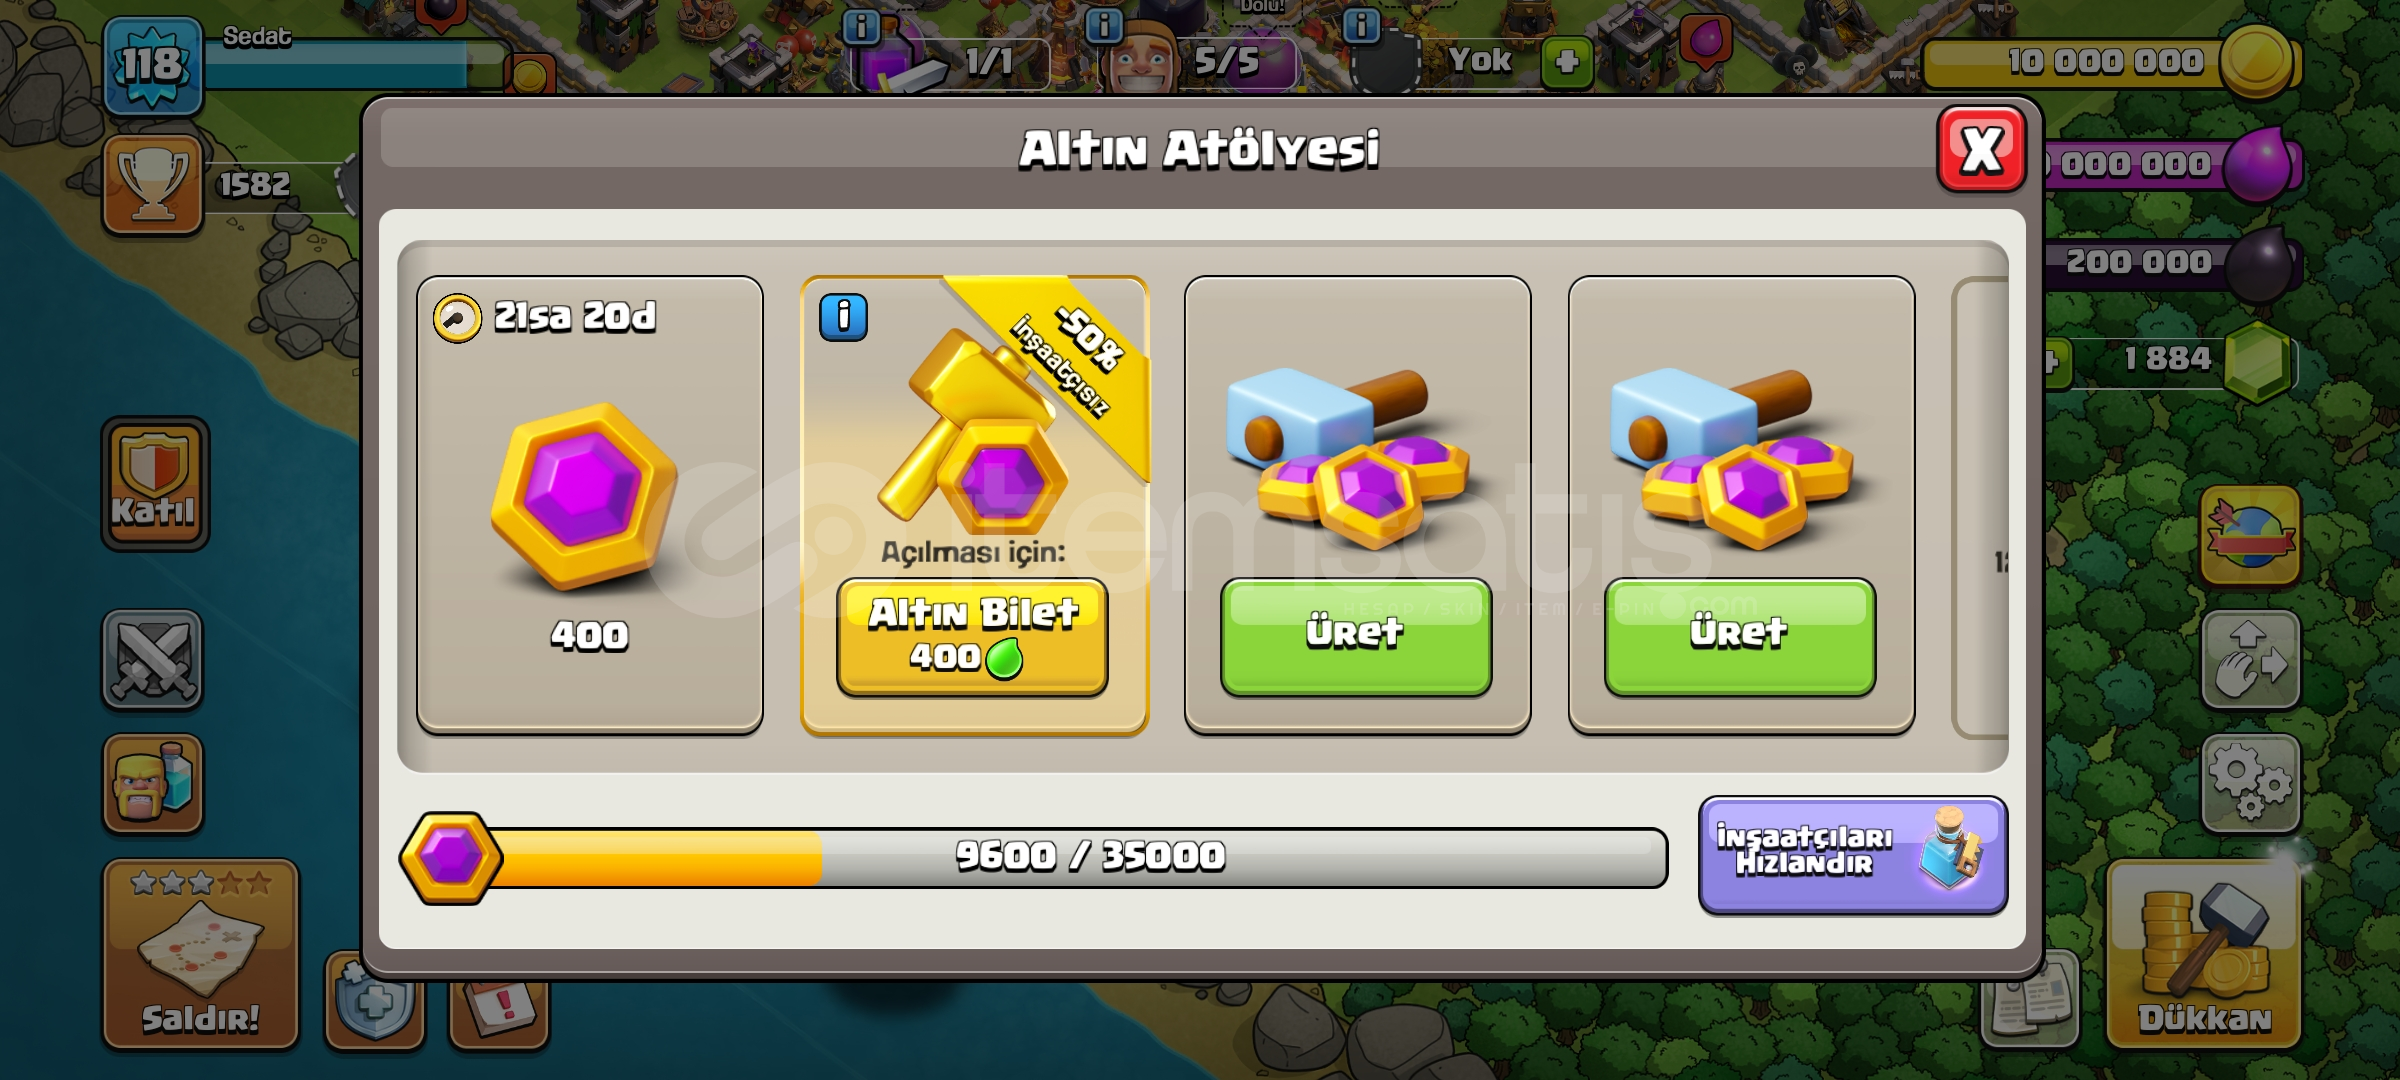Screen dimensions: 2400x1080
Task: Open the settings gears icon
Action: click(x=2250, y=784)
